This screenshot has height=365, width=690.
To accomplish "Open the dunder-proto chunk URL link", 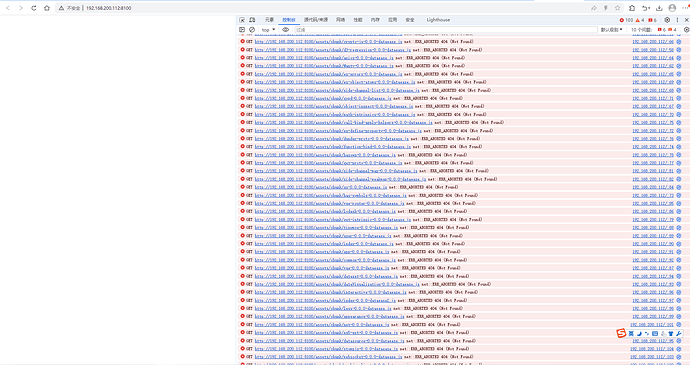I will pyautogui.click(x=333, y=139).
